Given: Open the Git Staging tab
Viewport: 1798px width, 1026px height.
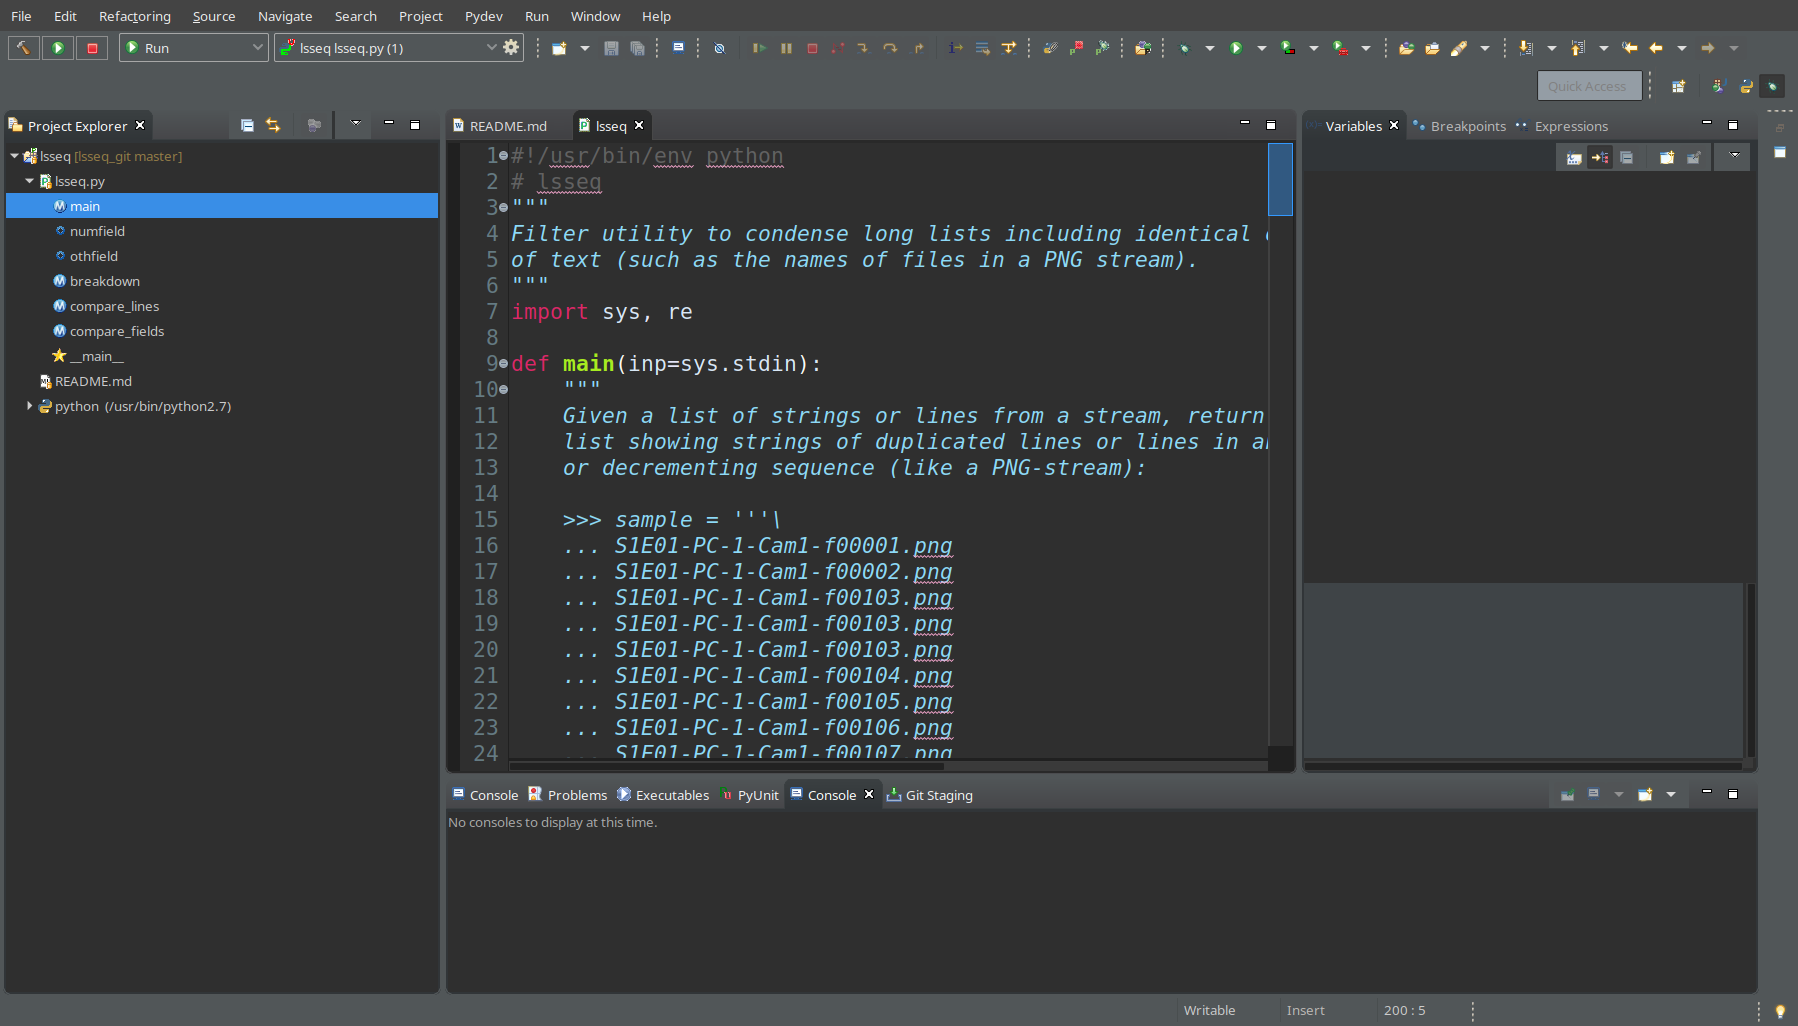Looking at the screenshot, I should click(938, 795).
